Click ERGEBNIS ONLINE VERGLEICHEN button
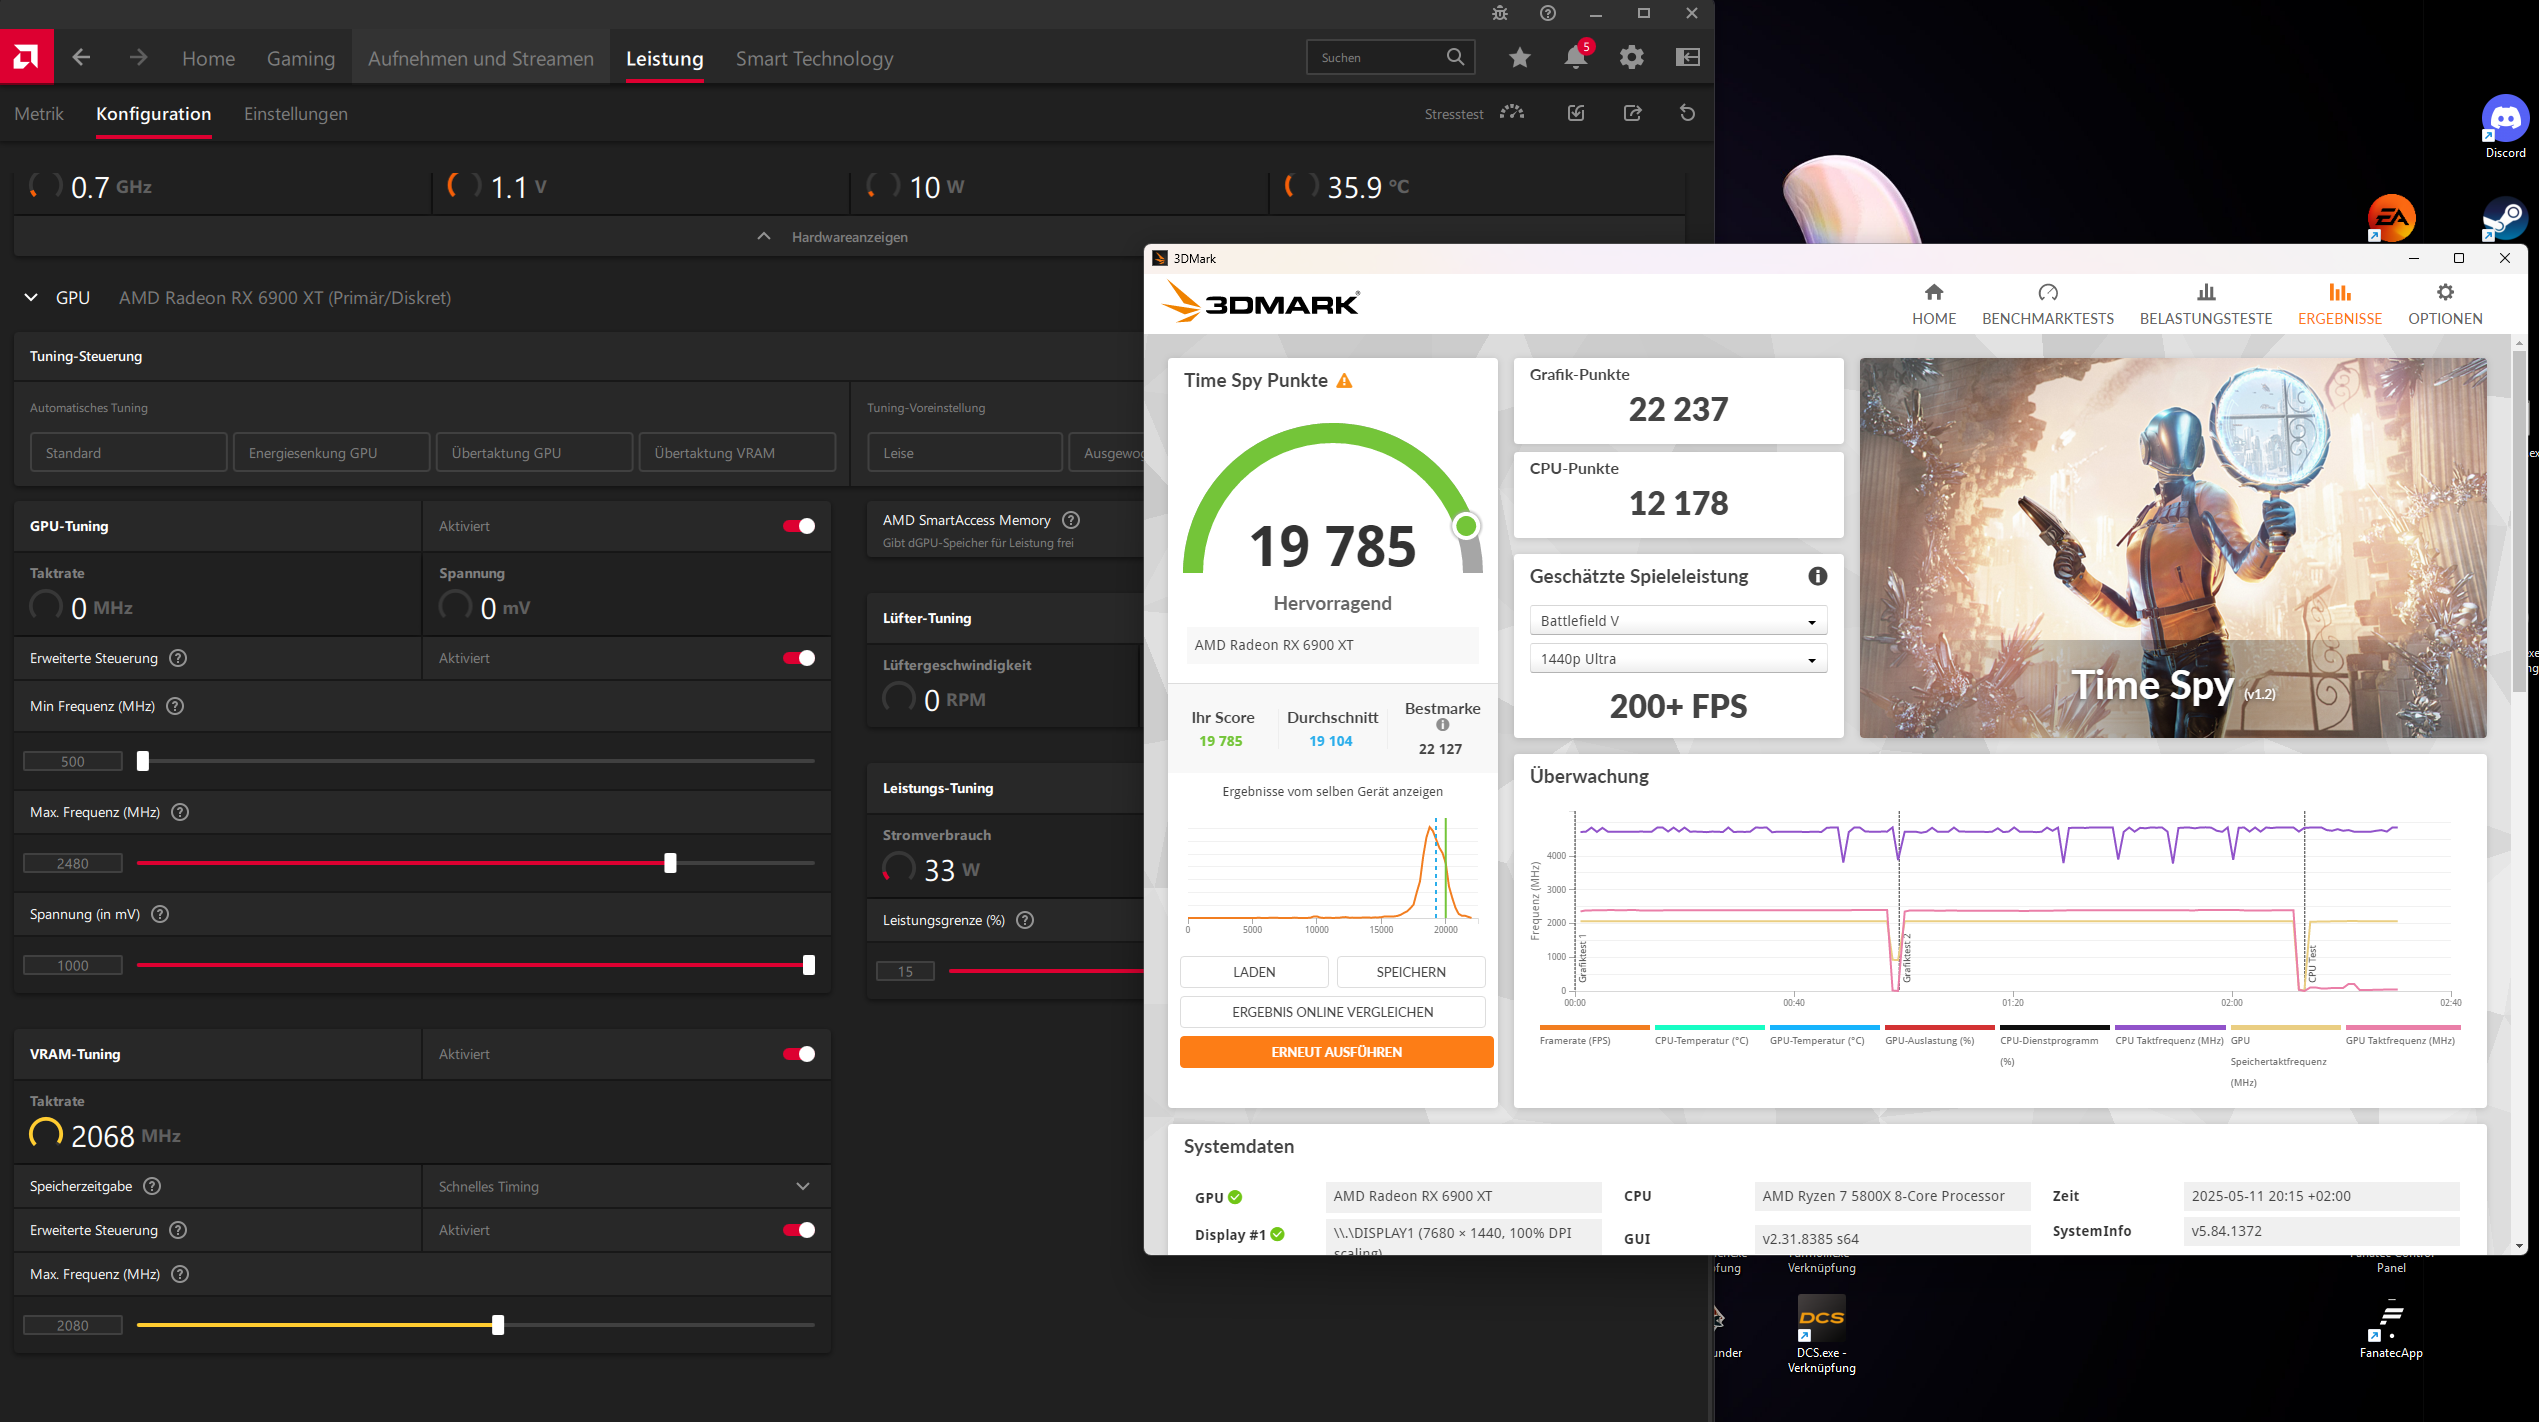 click(1332, 1012)
